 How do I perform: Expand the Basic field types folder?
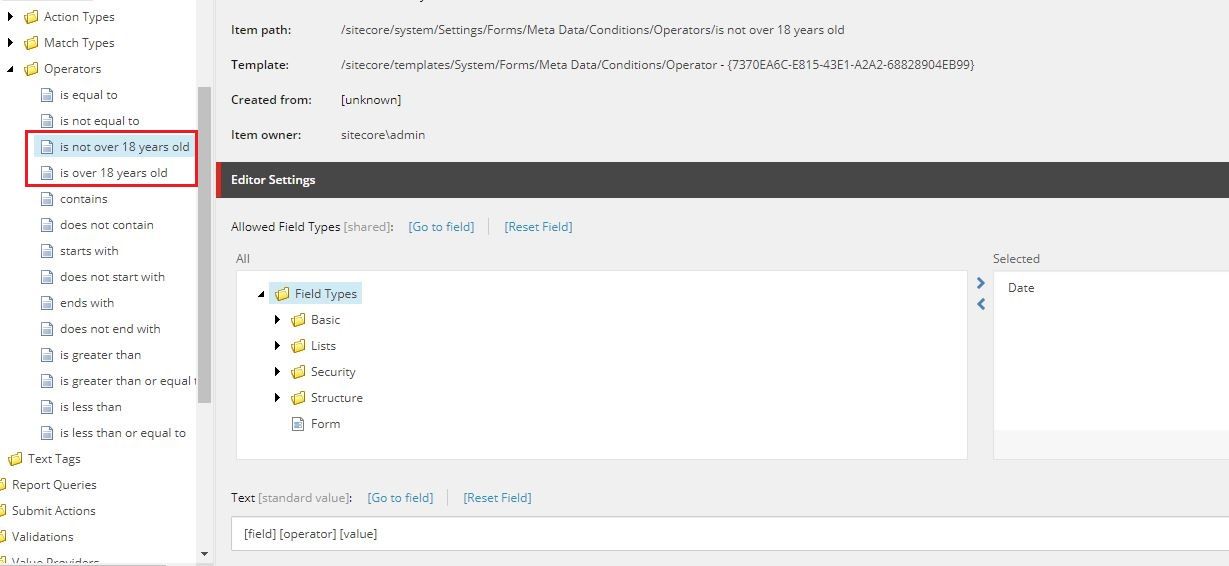pyautogui.click(x=278, y=320)
